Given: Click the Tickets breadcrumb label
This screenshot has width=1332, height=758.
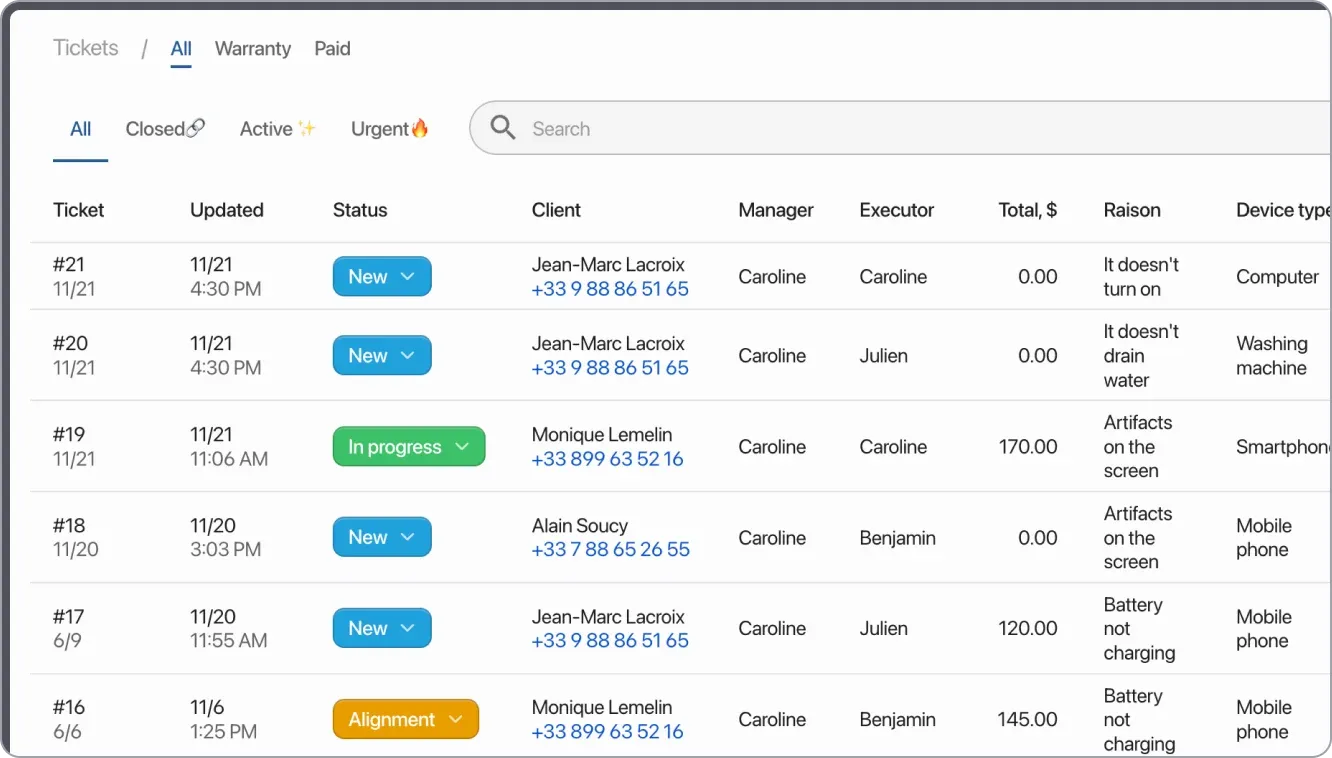Looking at the screenshot, I should coord(85,47).
